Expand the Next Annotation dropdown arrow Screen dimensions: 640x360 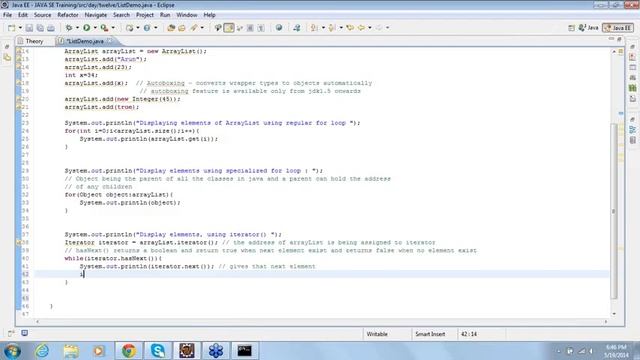(323, 28)
